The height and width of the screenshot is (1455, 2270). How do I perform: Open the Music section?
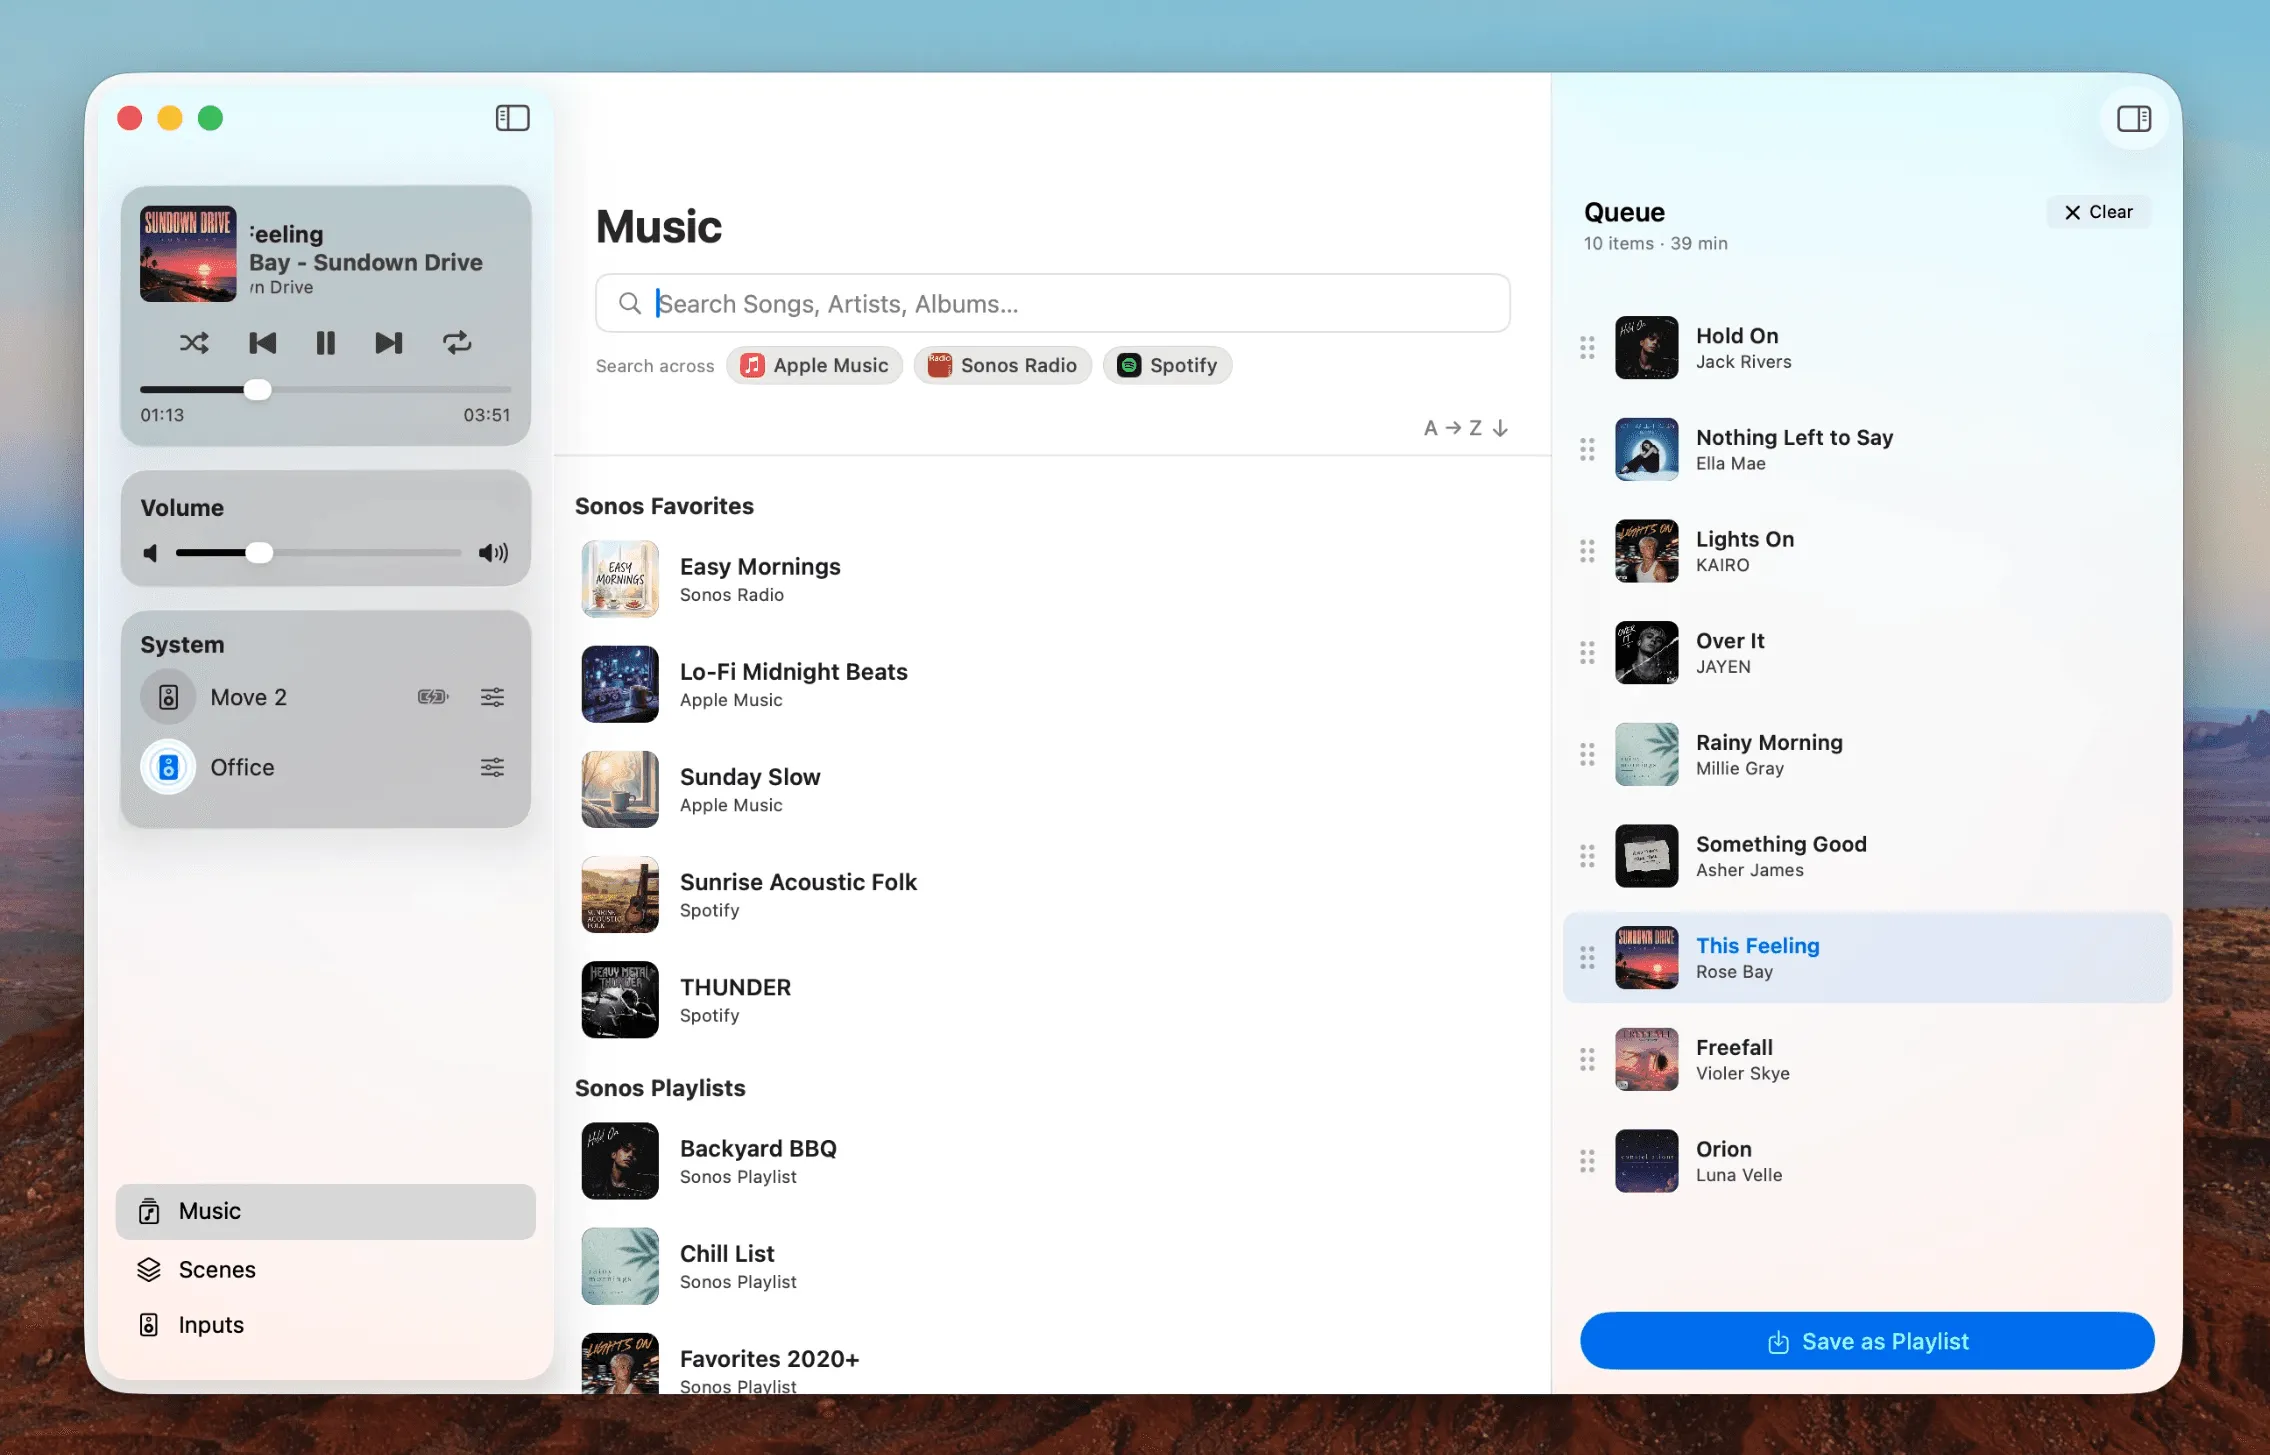[x=325, y=1211]
